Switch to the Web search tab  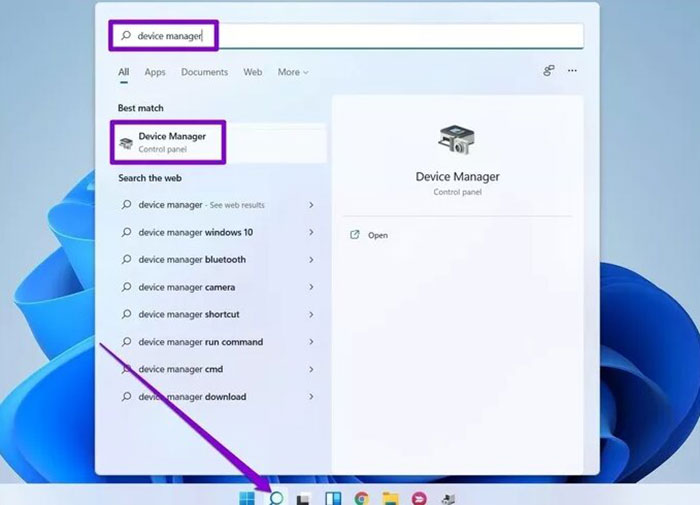[x=253, y=72]
